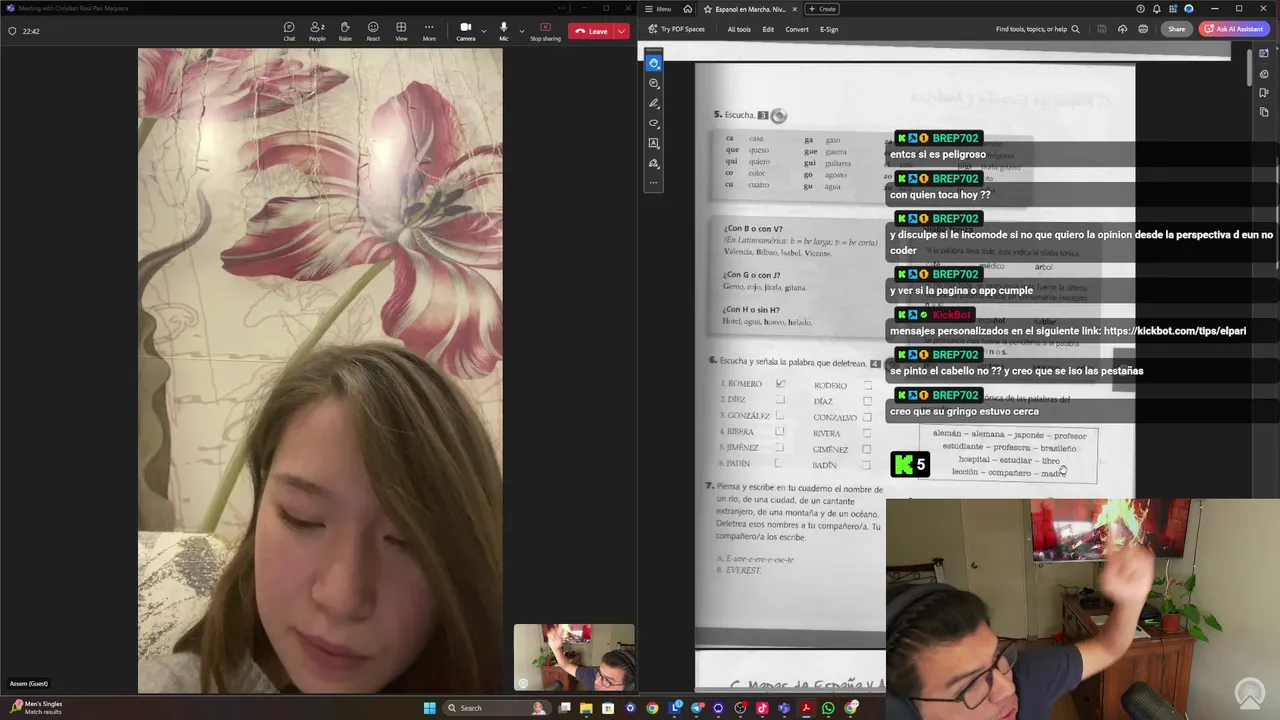Open View layout options in Teams

(401, 31)
